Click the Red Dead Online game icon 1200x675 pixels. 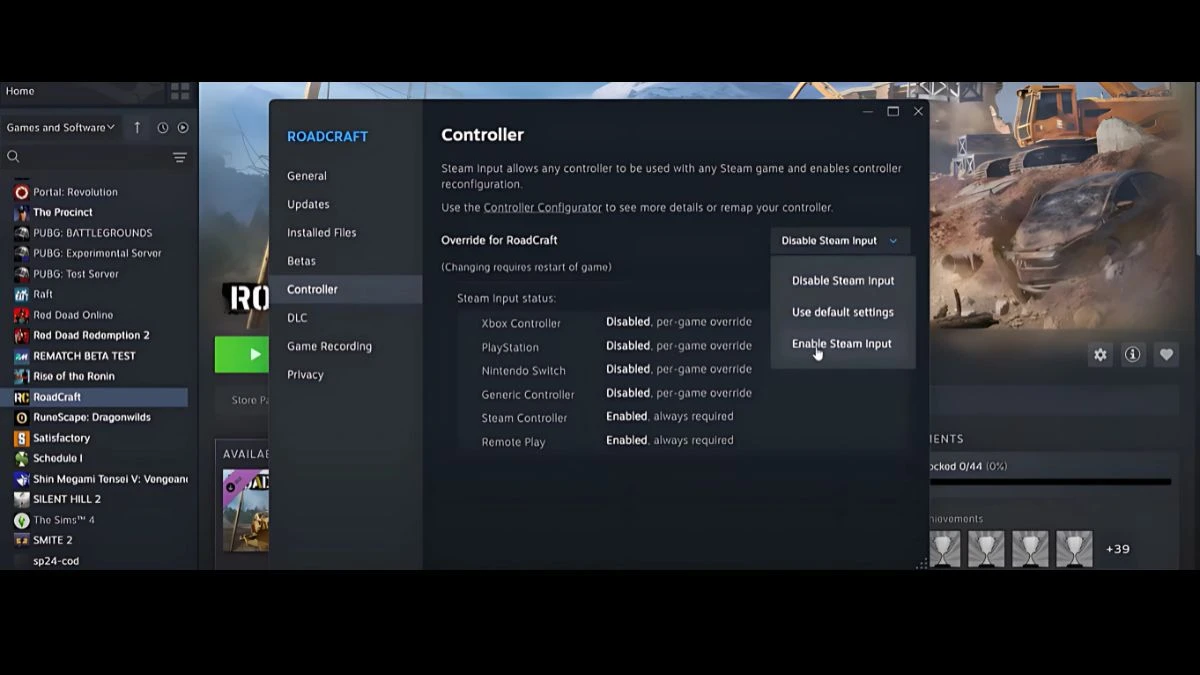(21, 315)
